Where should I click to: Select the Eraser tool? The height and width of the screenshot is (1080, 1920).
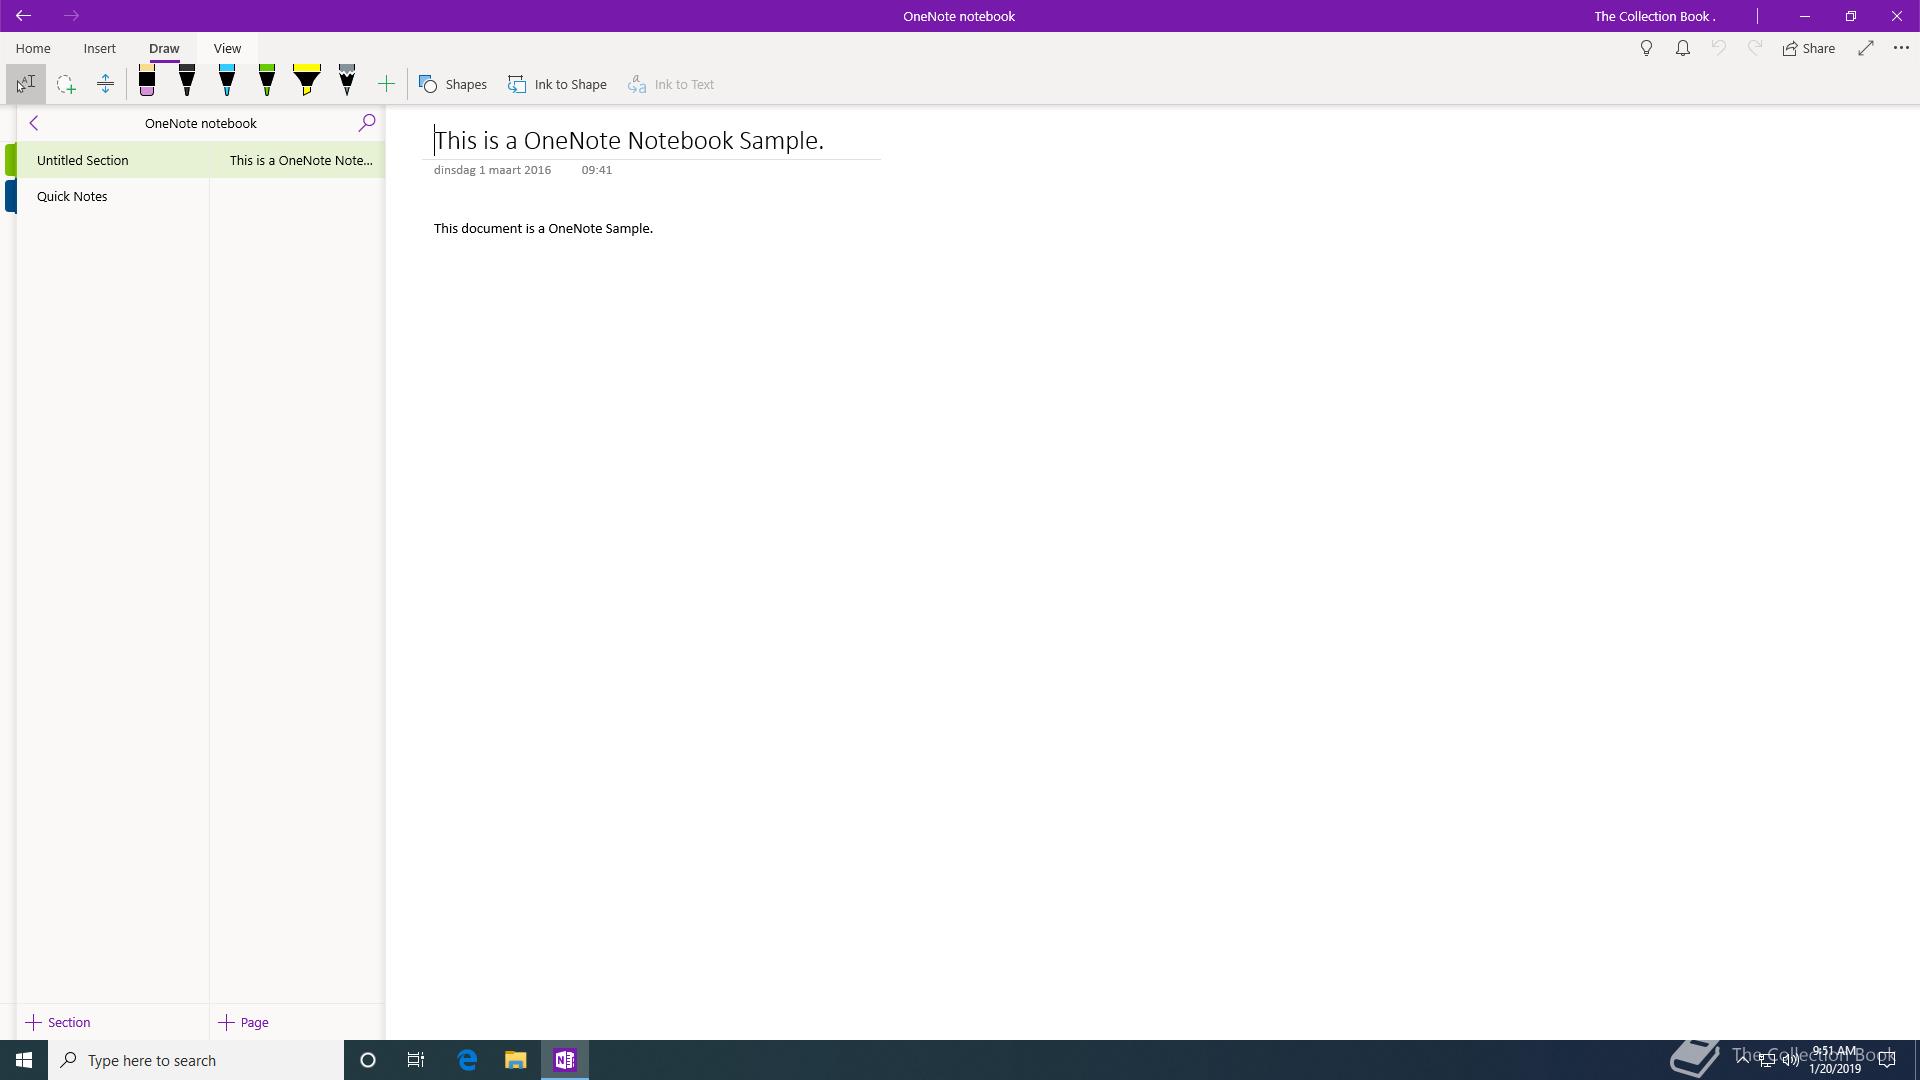point(147,82)
